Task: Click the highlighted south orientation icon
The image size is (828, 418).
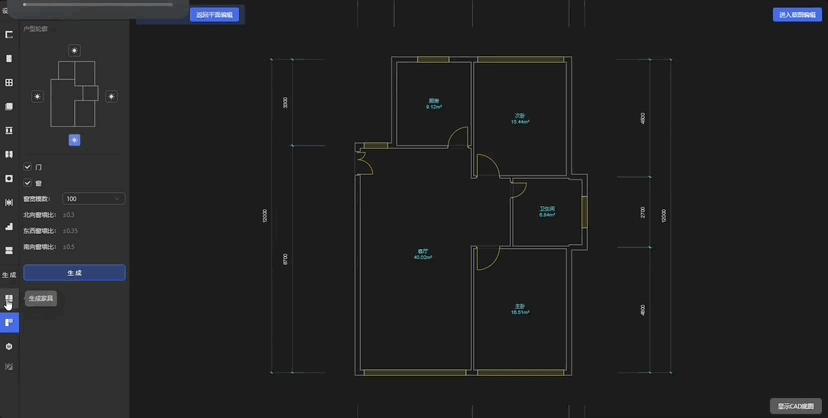Action: pyautogui.click(x=74, y=140)
